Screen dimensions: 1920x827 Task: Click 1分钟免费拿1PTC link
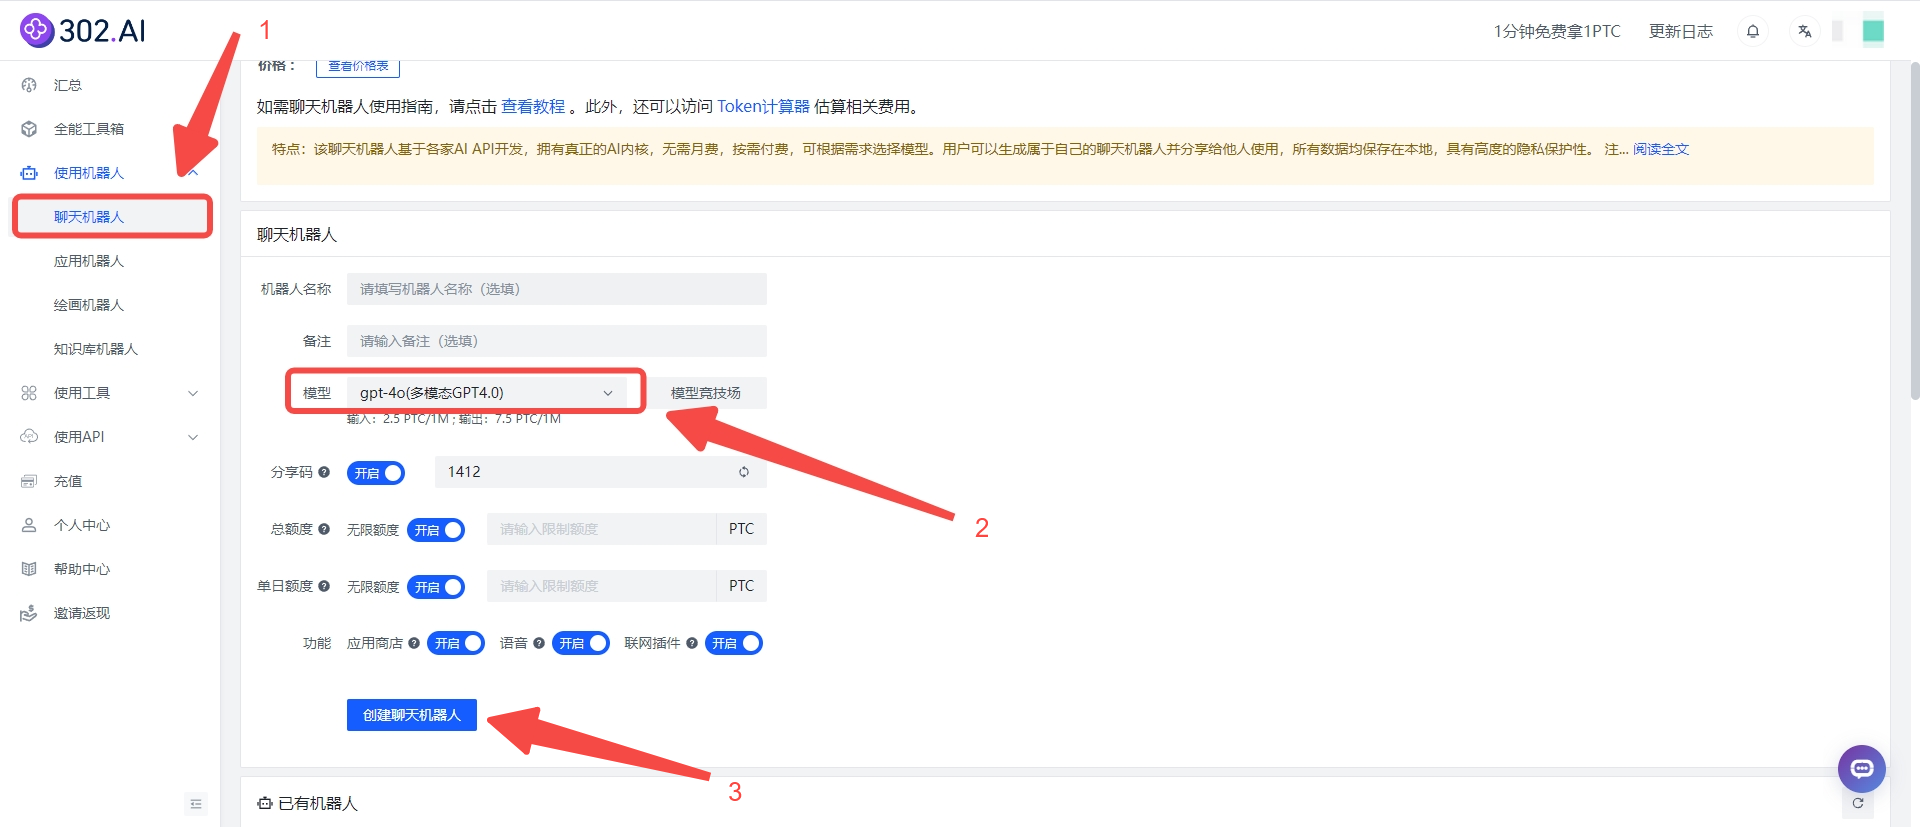click(1557, 31)
